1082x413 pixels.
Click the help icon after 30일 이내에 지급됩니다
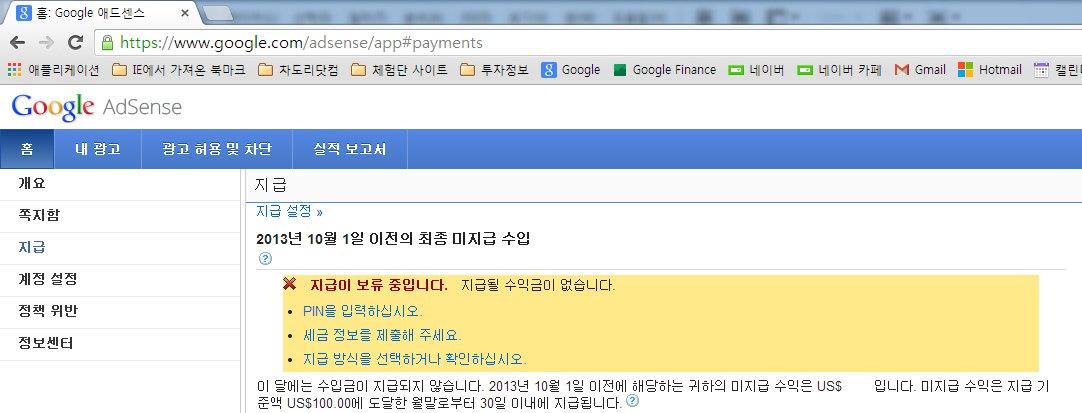tap(631, 401)
